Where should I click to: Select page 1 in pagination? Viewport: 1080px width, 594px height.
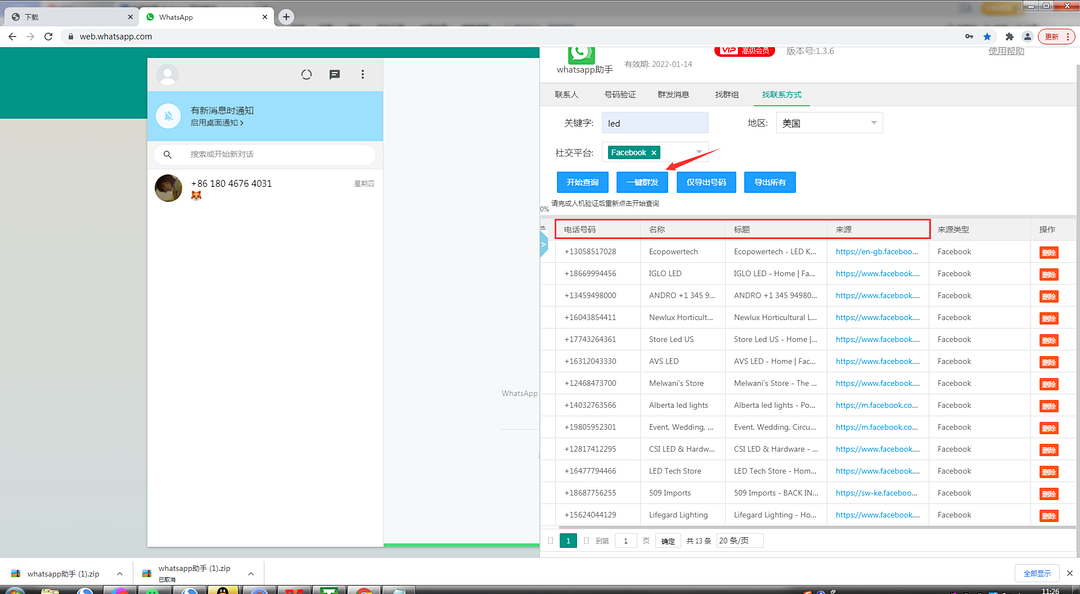(x=568, y=541)
